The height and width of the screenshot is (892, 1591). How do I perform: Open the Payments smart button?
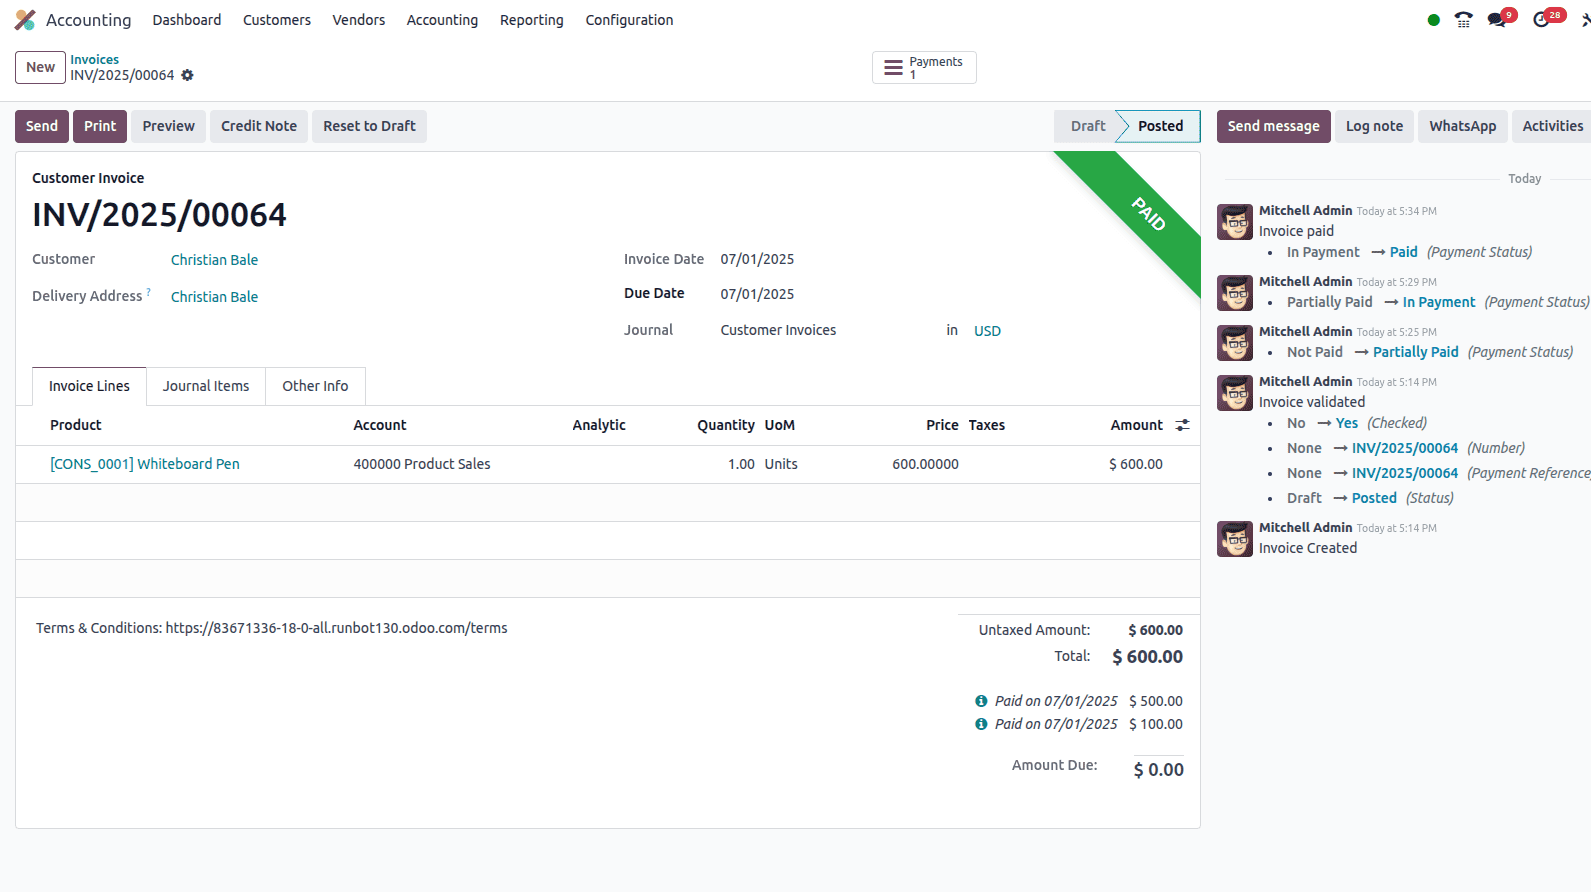[924, 68]
